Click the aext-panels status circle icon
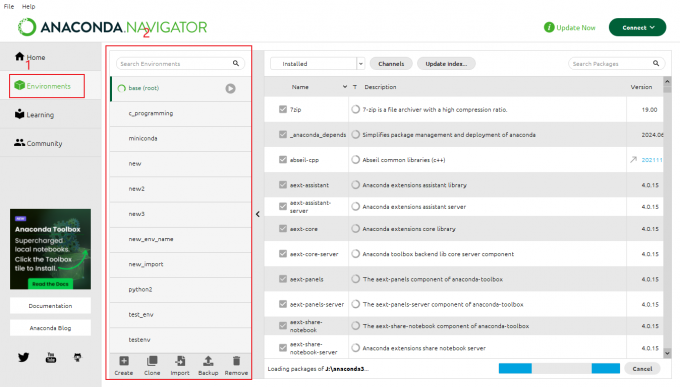 click(x=356, y=279)
